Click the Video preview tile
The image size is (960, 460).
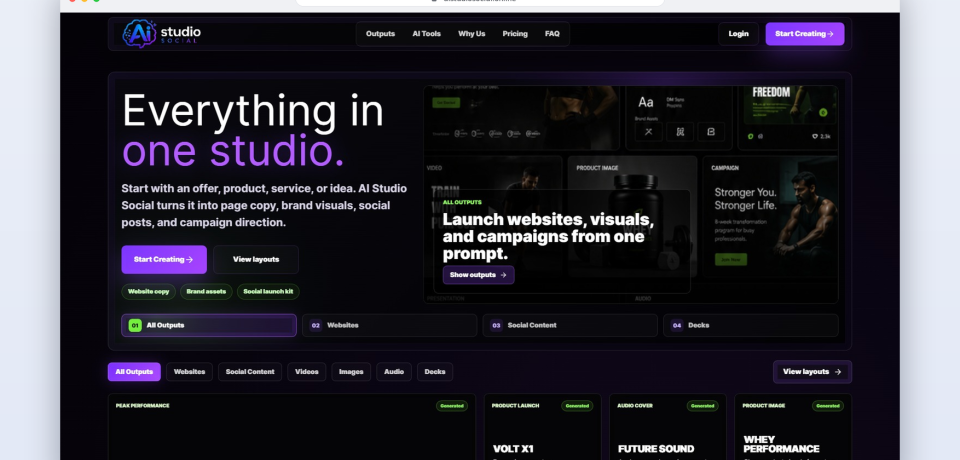coord(493,216)
